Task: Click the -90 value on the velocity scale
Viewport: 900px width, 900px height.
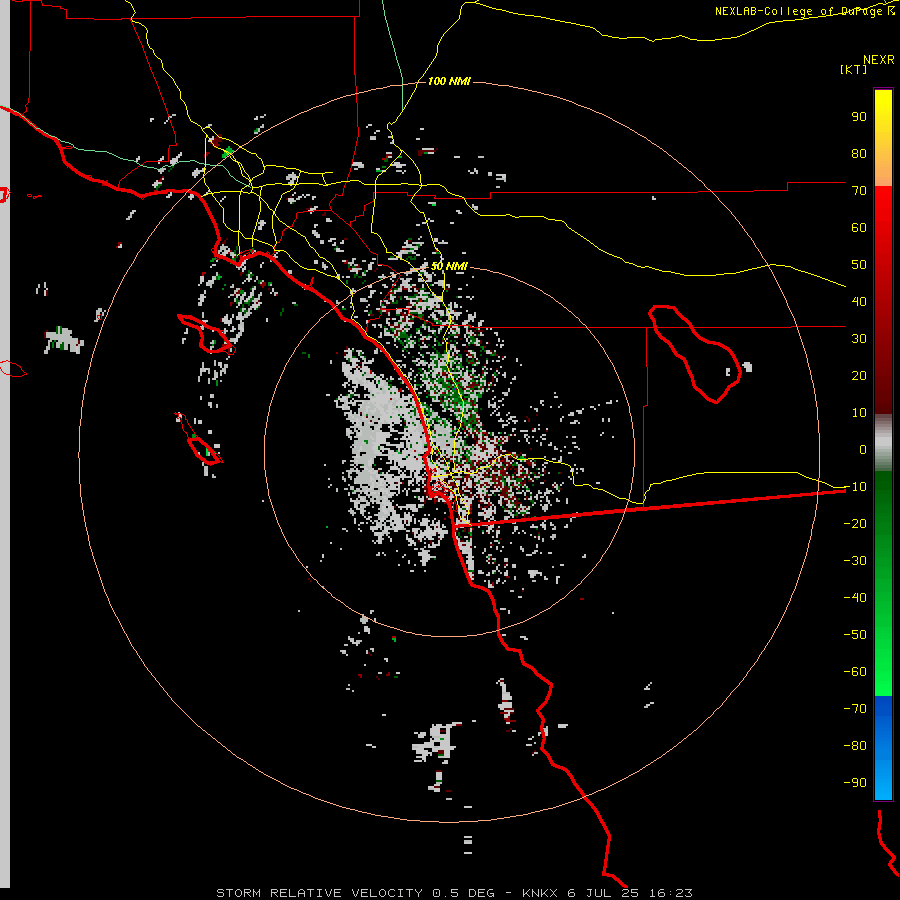Action: coord(855,782)
